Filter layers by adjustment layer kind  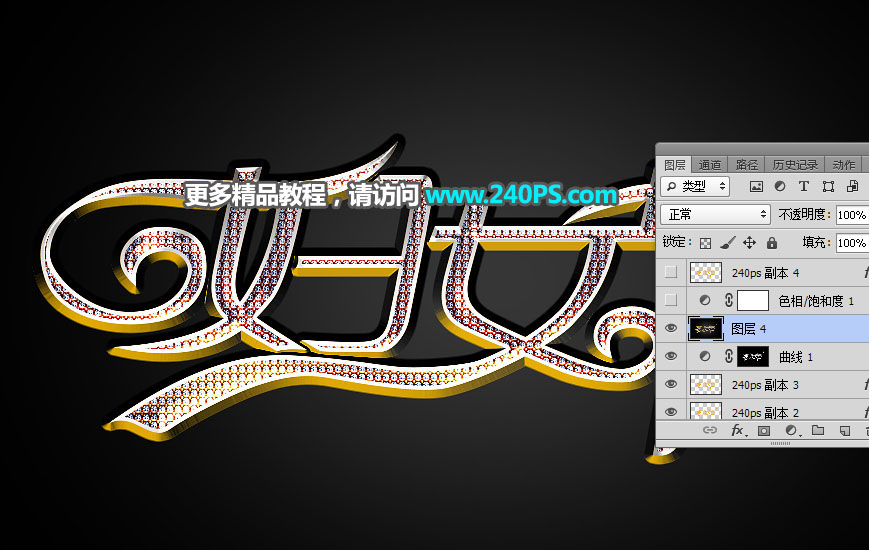tap(780, 186)
